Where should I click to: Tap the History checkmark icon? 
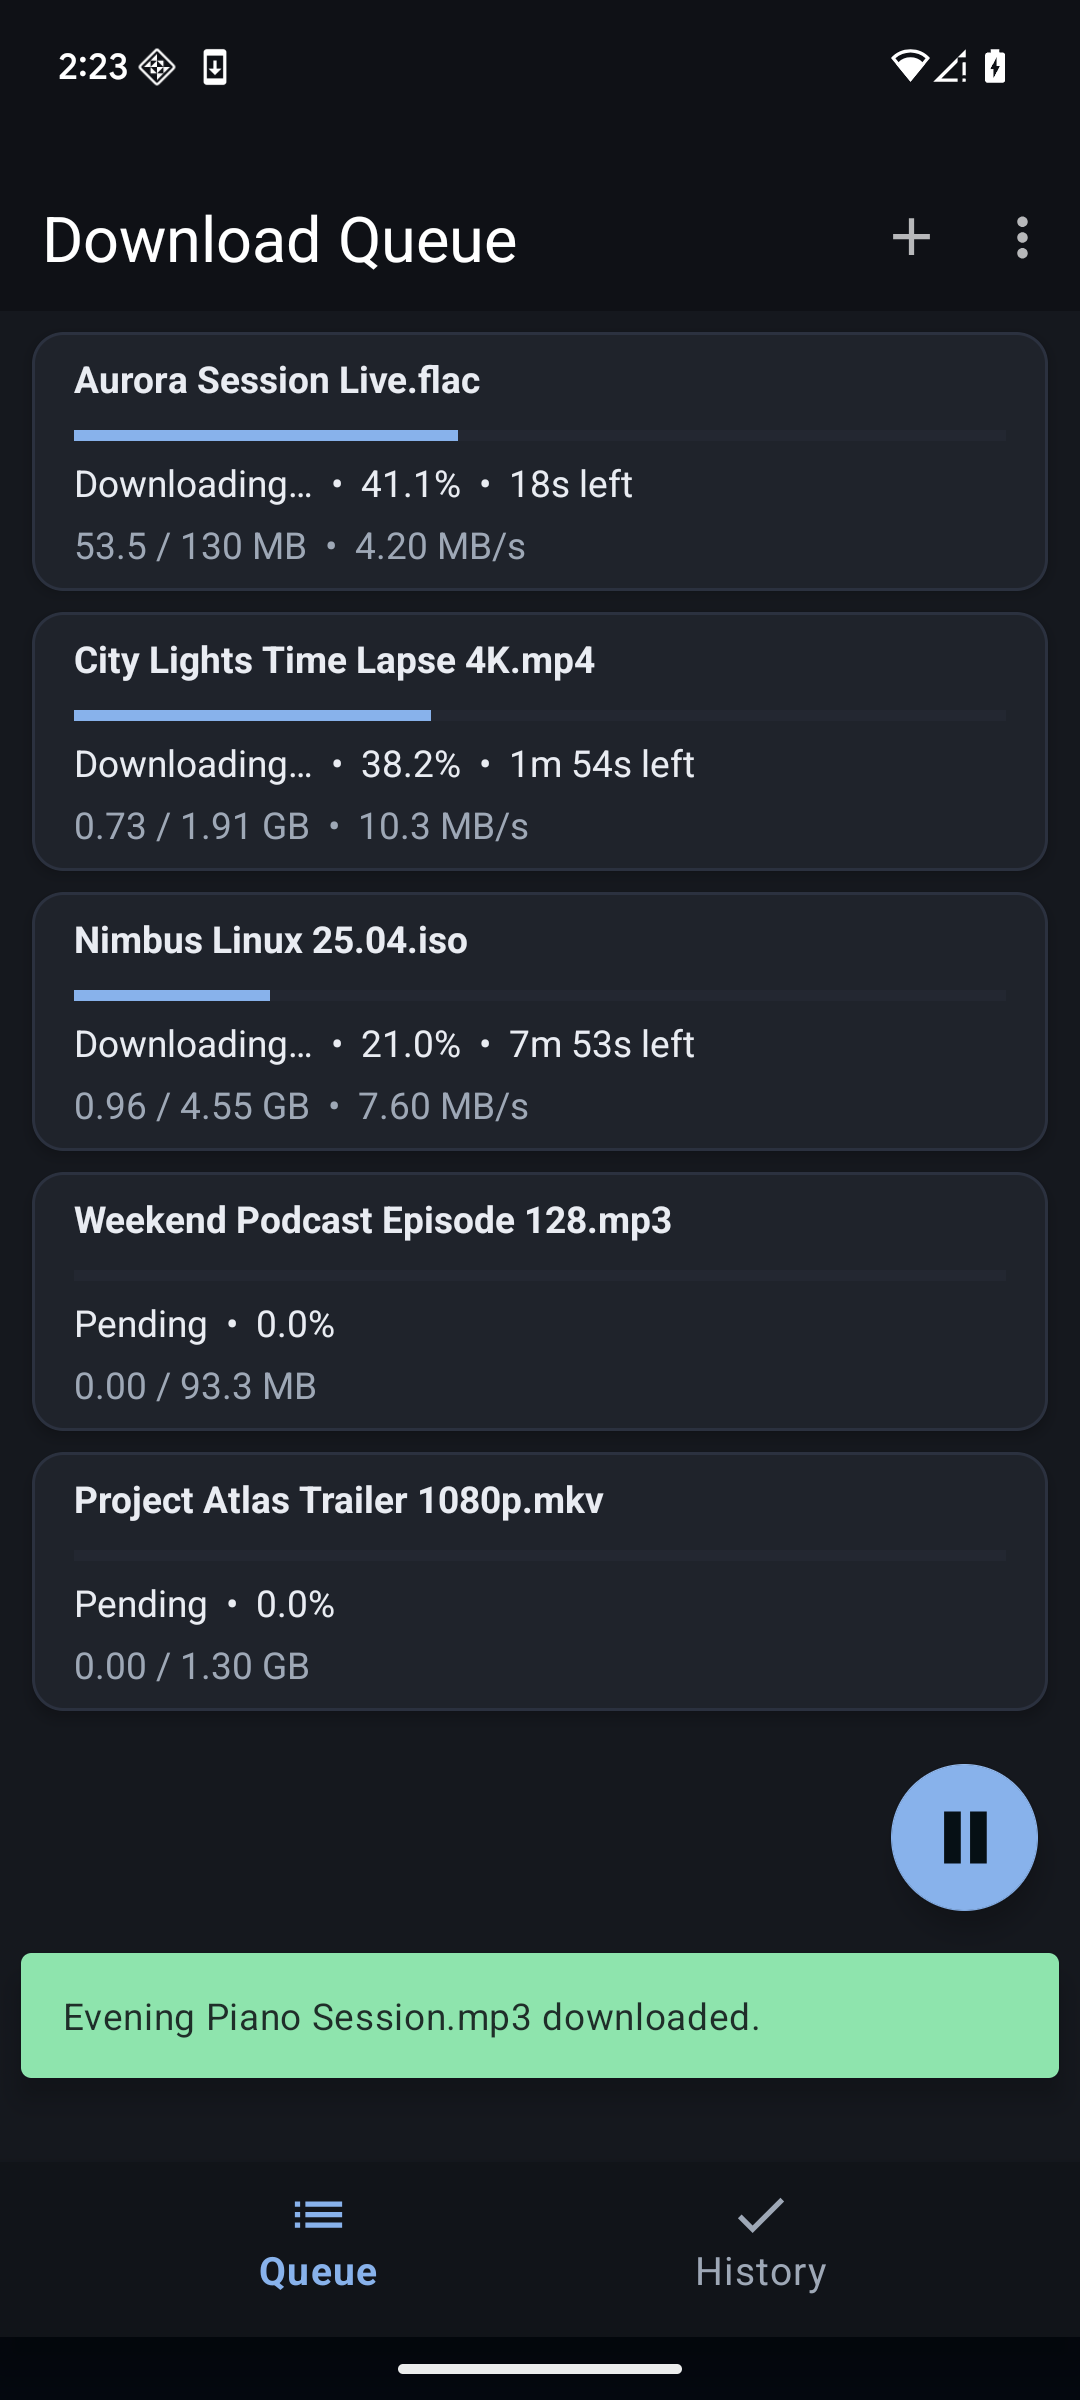tap(761, 2215)
